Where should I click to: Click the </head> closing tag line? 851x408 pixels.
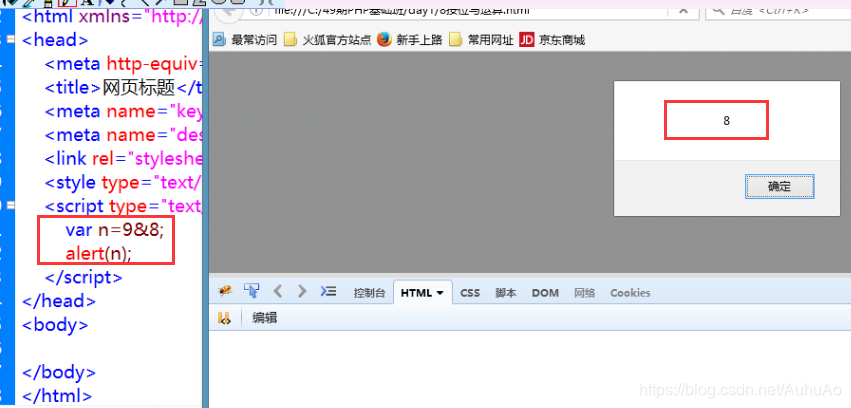59,301
